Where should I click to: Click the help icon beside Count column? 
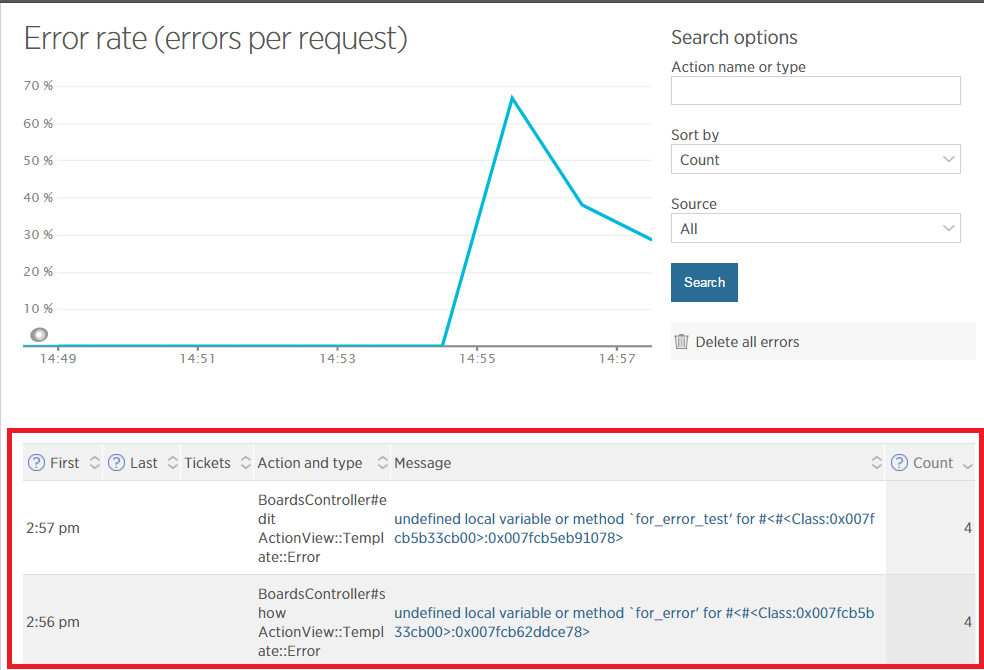[899, 463]
